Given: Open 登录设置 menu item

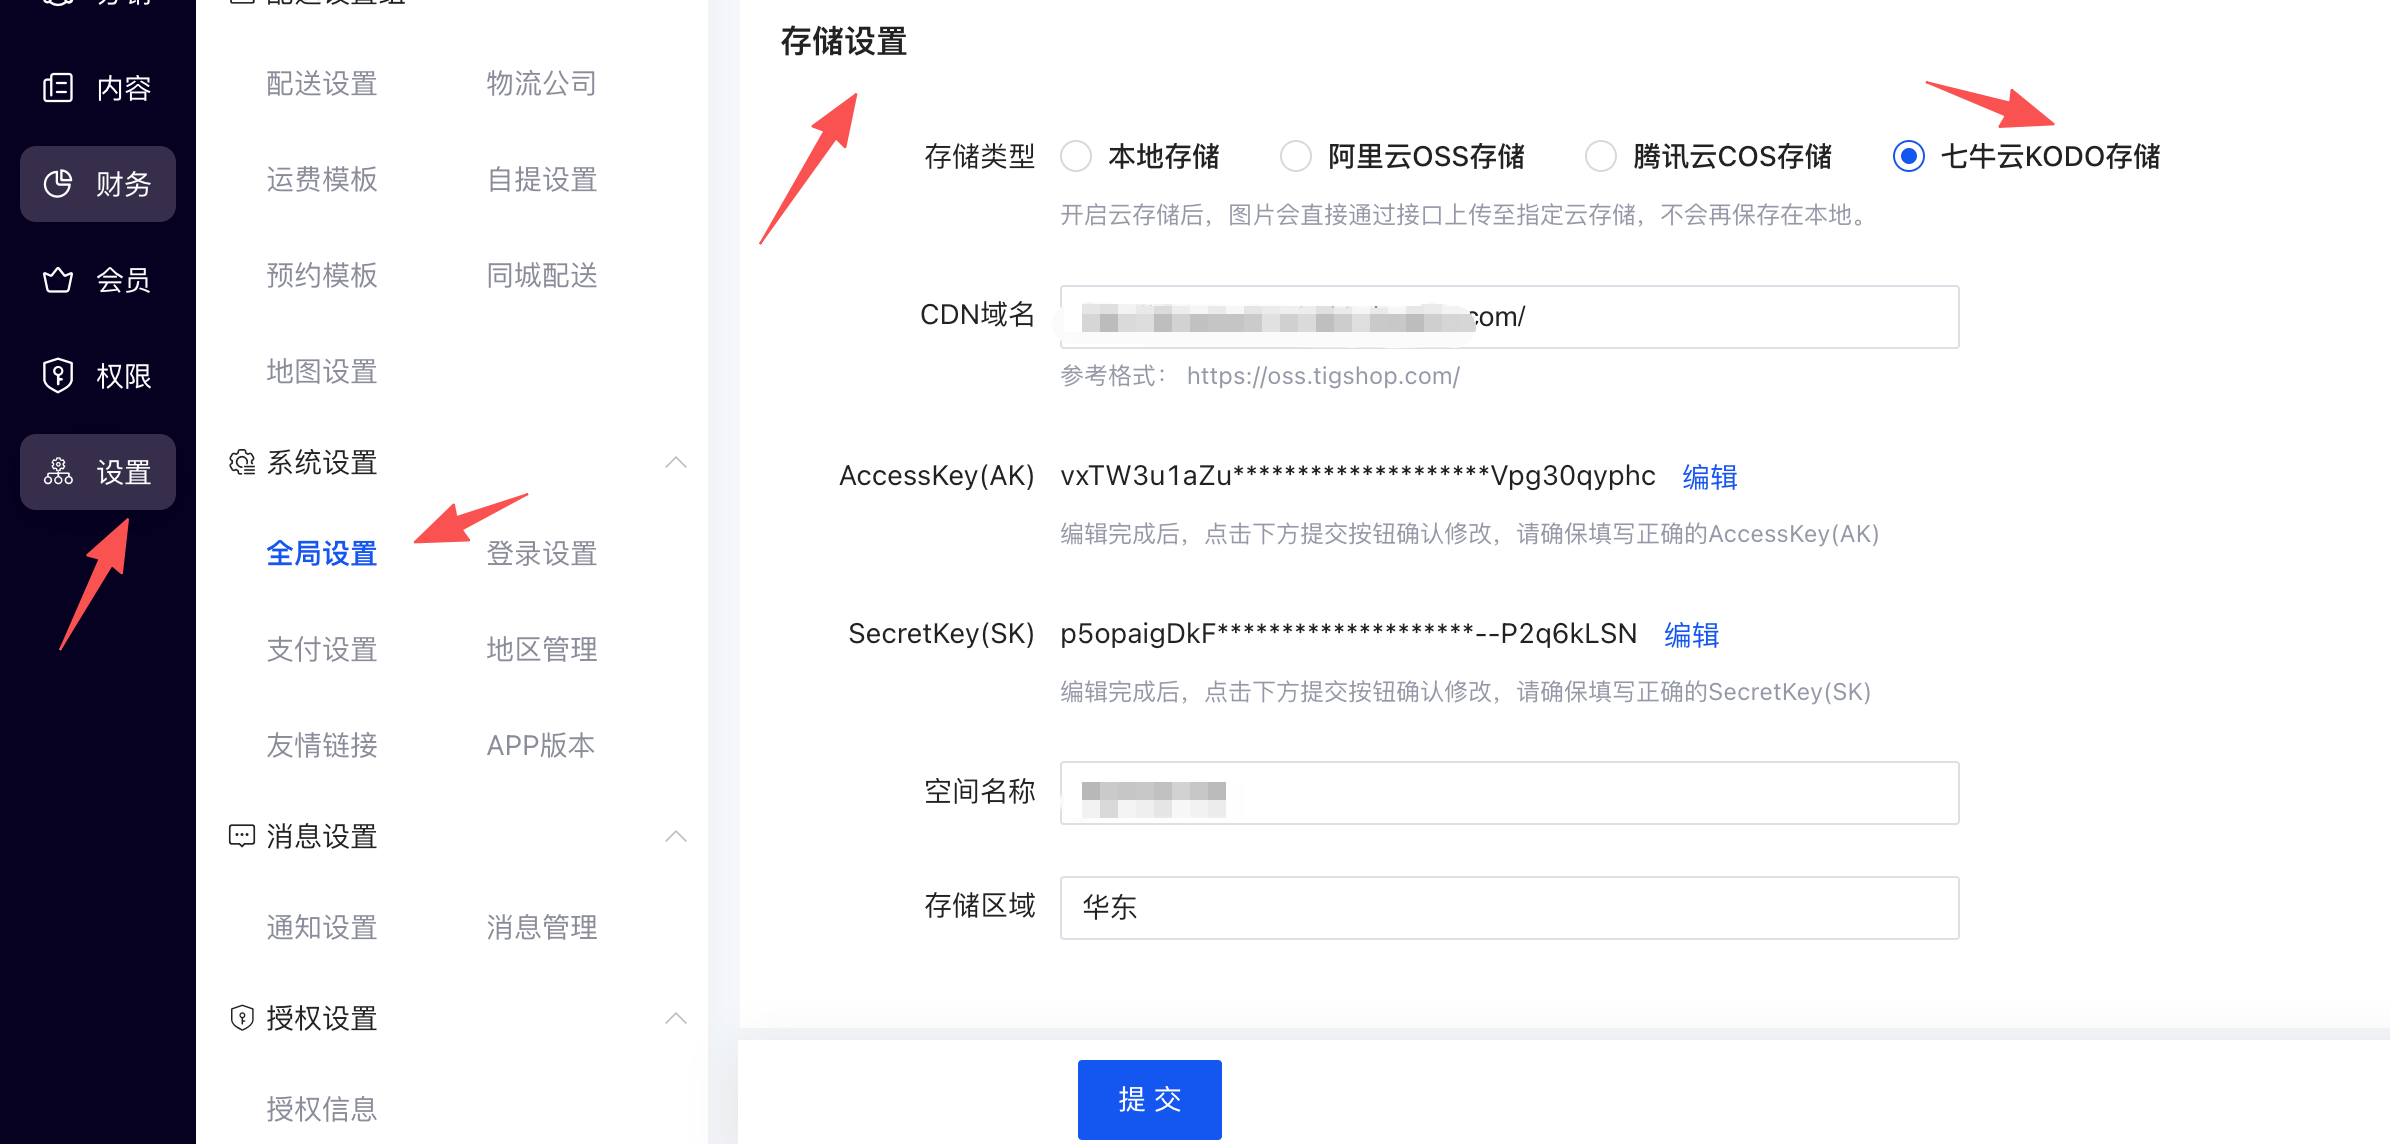Looking at the screenshot, I should 541,553.
